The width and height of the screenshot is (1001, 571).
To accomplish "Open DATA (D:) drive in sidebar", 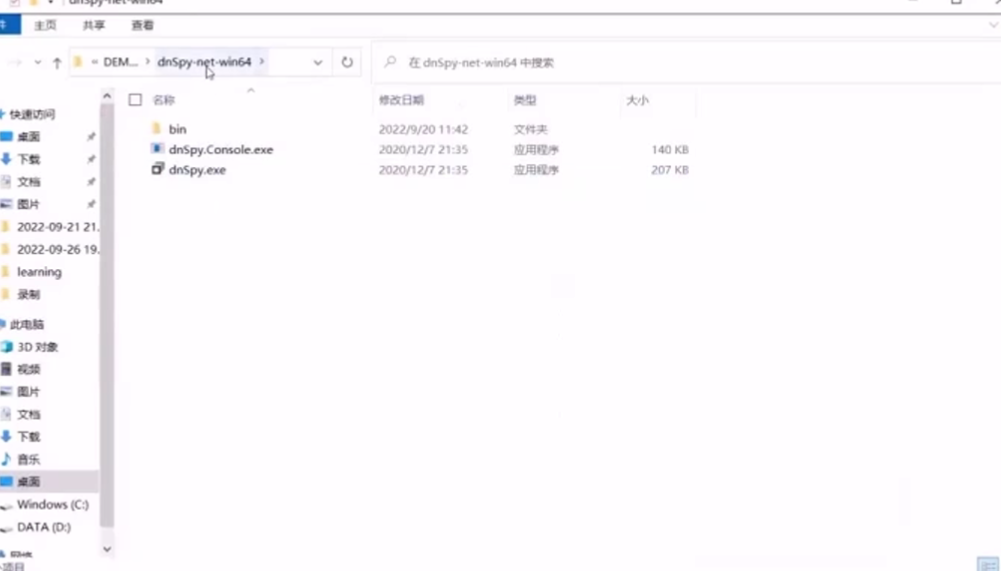I will pos(43,527).
